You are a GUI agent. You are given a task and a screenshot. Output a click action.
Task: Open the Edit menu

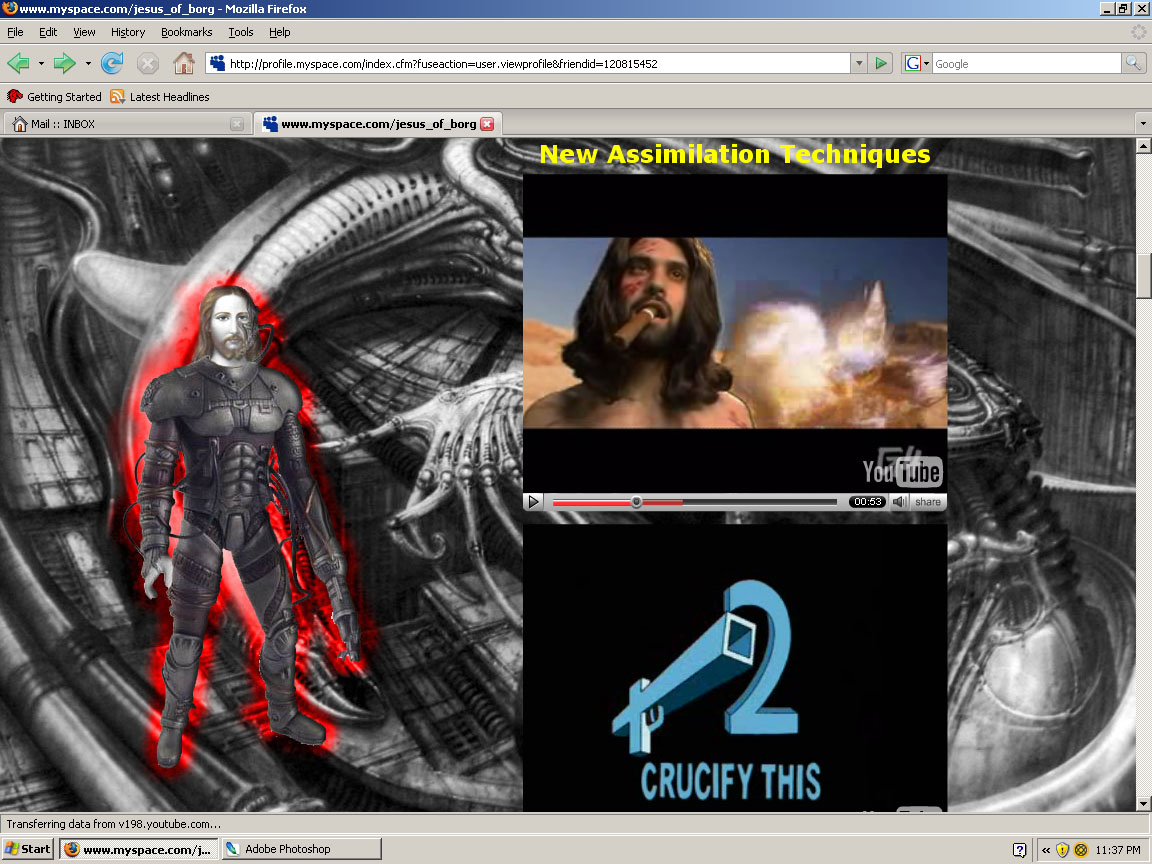48,32
